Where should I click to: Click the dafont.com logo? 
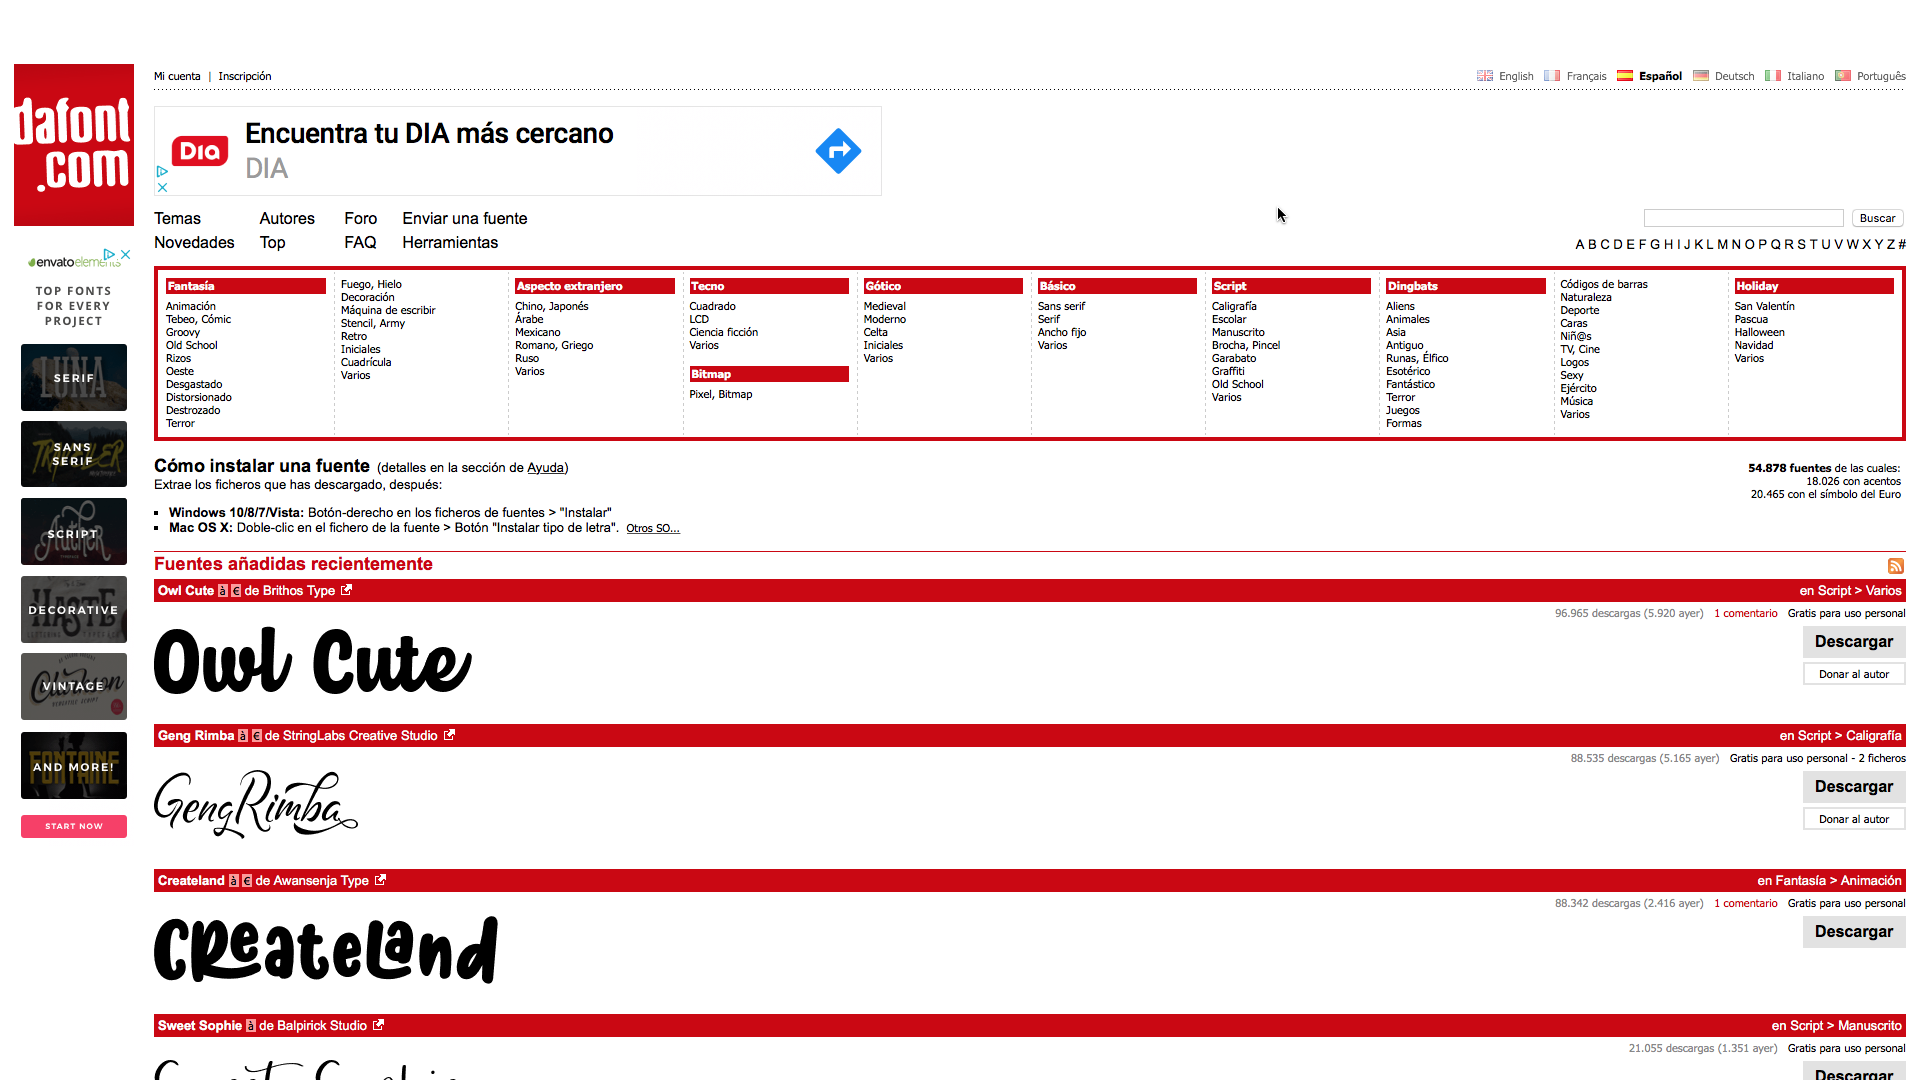click(74, 145)
